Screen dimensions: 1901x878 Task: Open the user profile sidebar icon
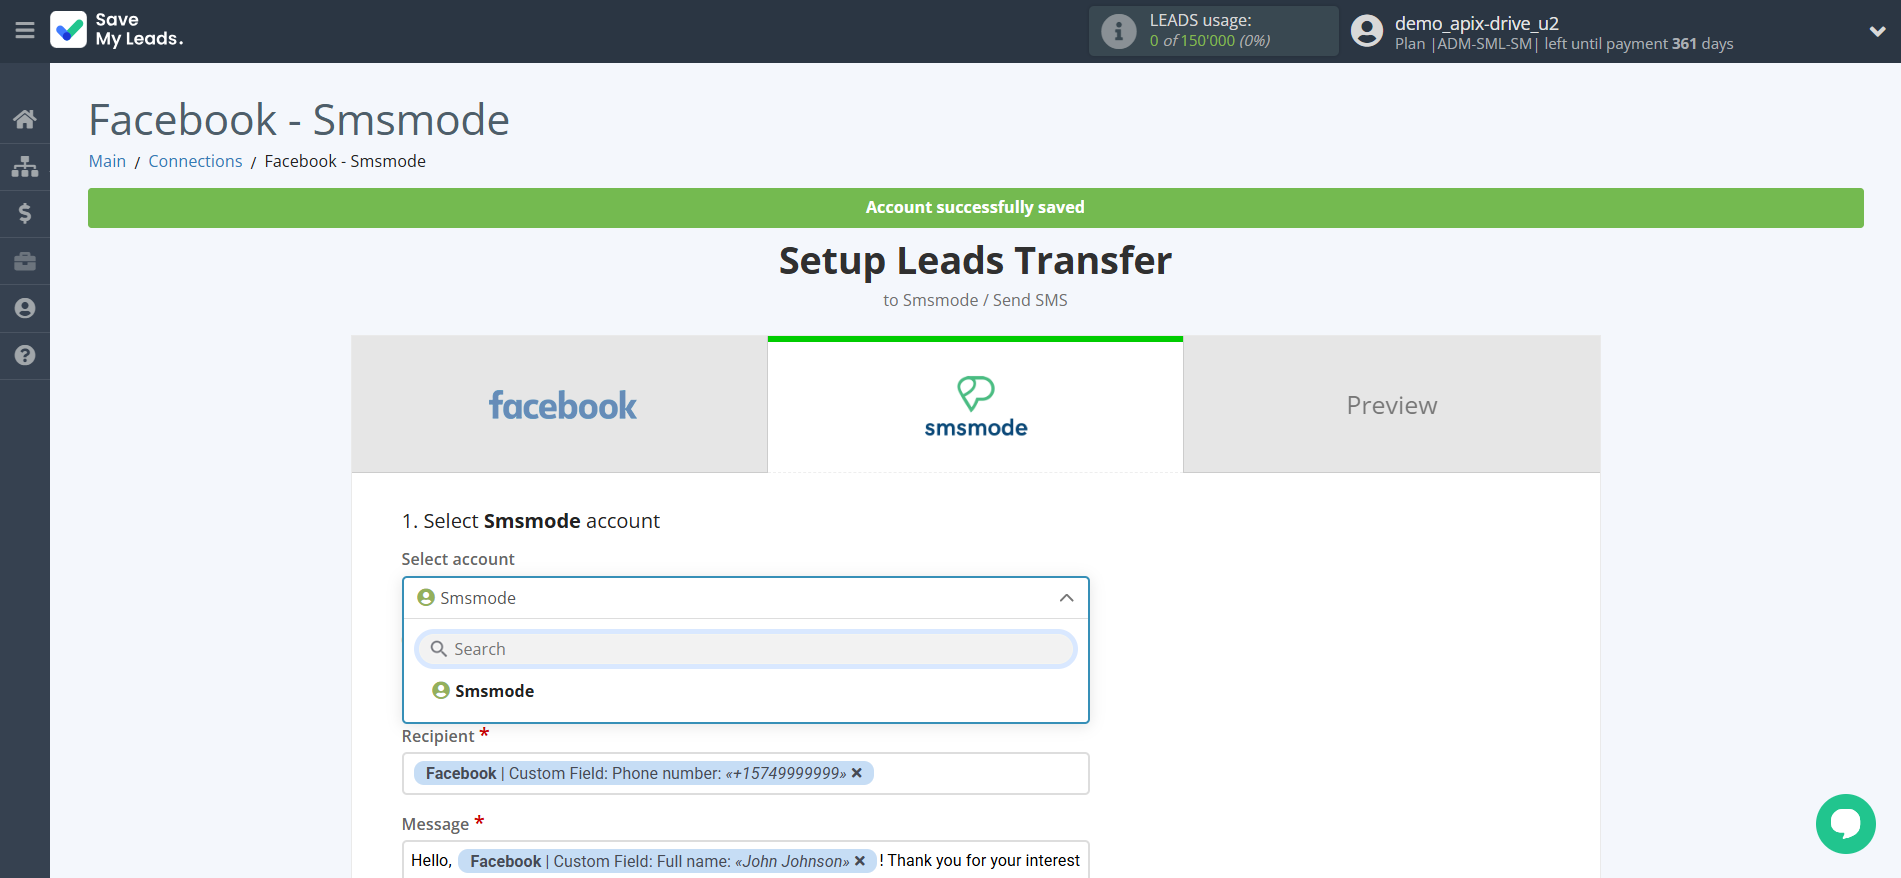[x=25, y=308]
